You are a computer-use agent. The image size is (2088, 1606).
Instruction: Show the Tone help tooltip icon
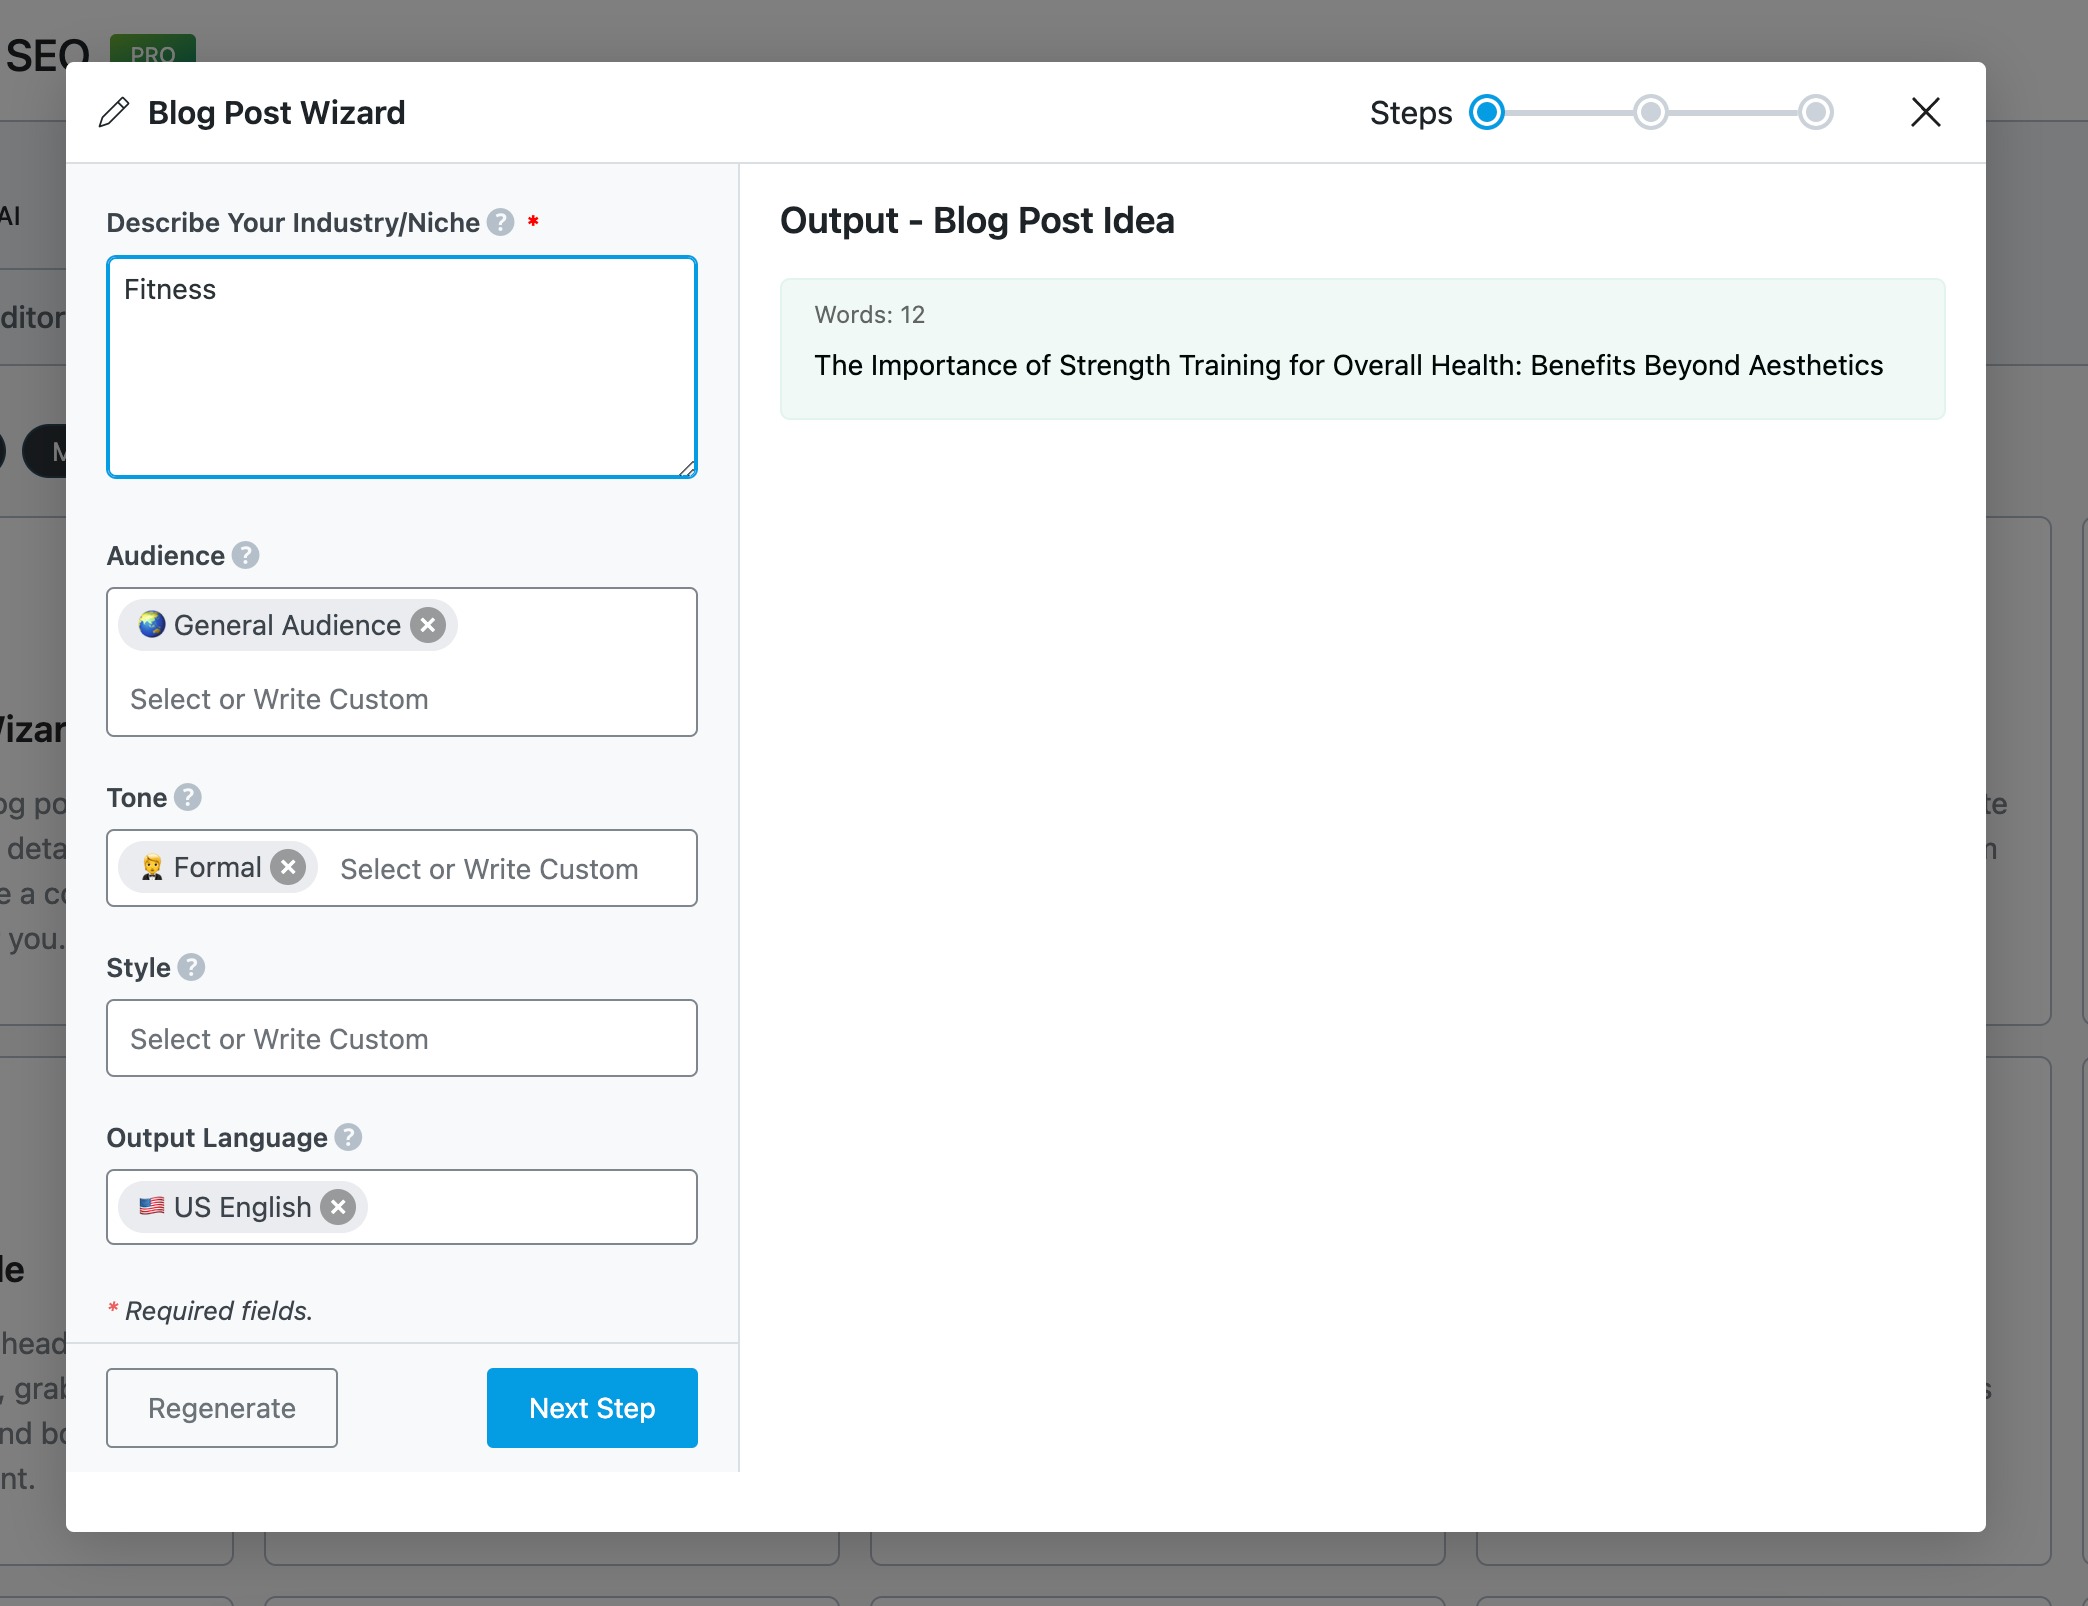(188, 797)
